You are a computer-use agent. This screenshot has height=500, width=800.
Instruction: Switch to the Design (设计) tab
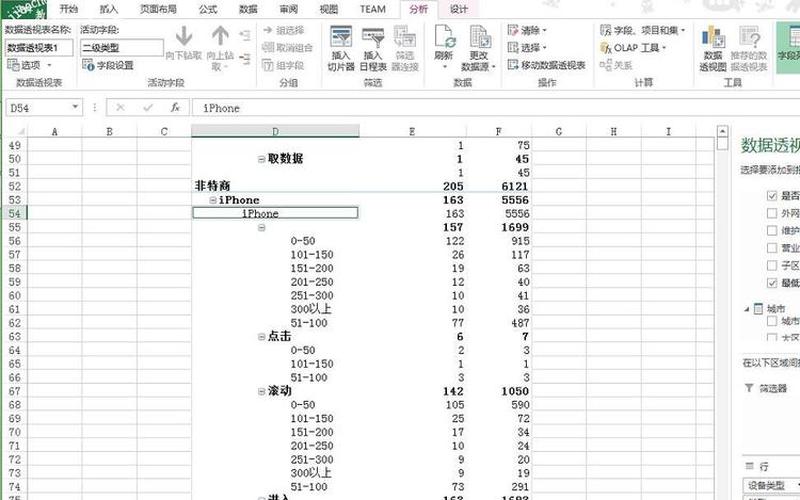[x=458, y=9]
